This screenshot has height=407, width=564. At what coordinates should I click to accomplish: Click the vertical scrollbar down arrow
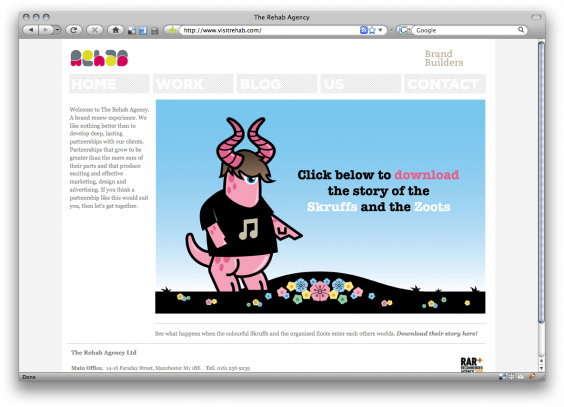541,368
